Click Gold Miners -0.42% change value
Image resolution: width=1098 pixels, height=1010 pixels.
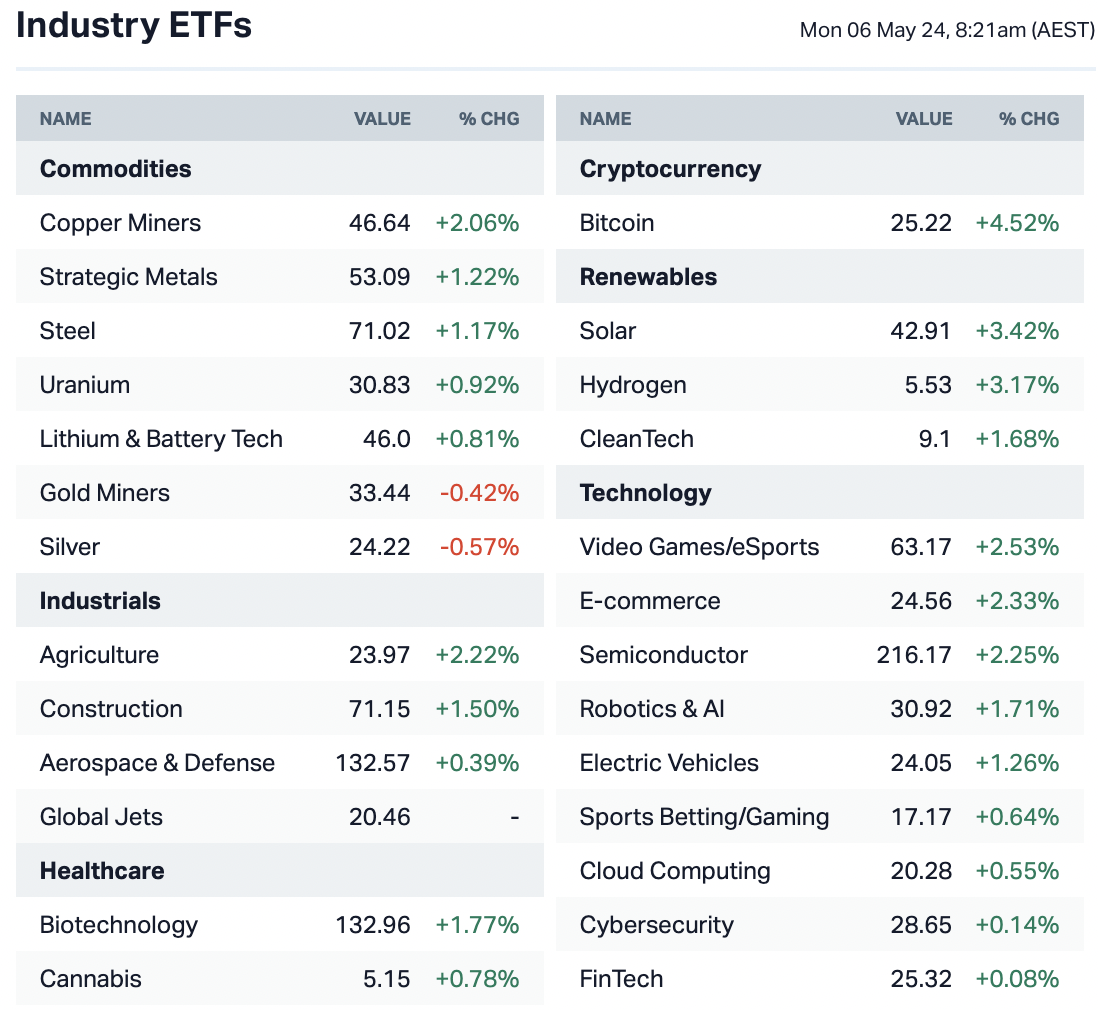tap(480, 493)
